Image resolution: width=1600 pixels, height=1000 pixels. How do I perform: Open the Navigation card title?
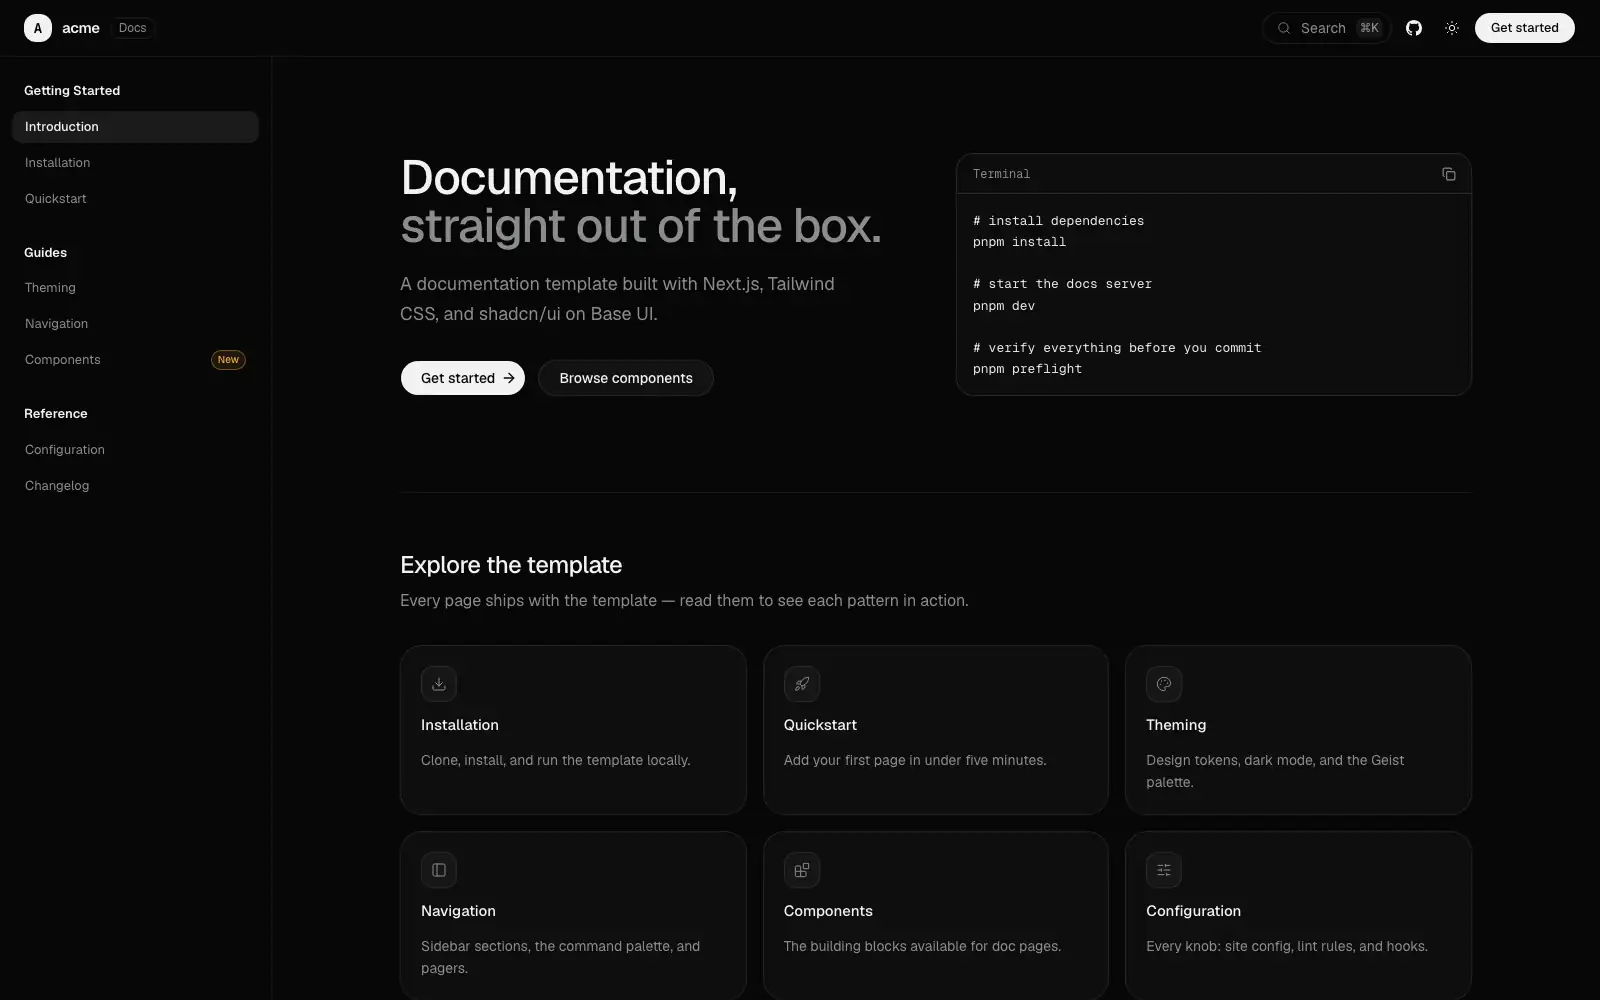point(458,911)
